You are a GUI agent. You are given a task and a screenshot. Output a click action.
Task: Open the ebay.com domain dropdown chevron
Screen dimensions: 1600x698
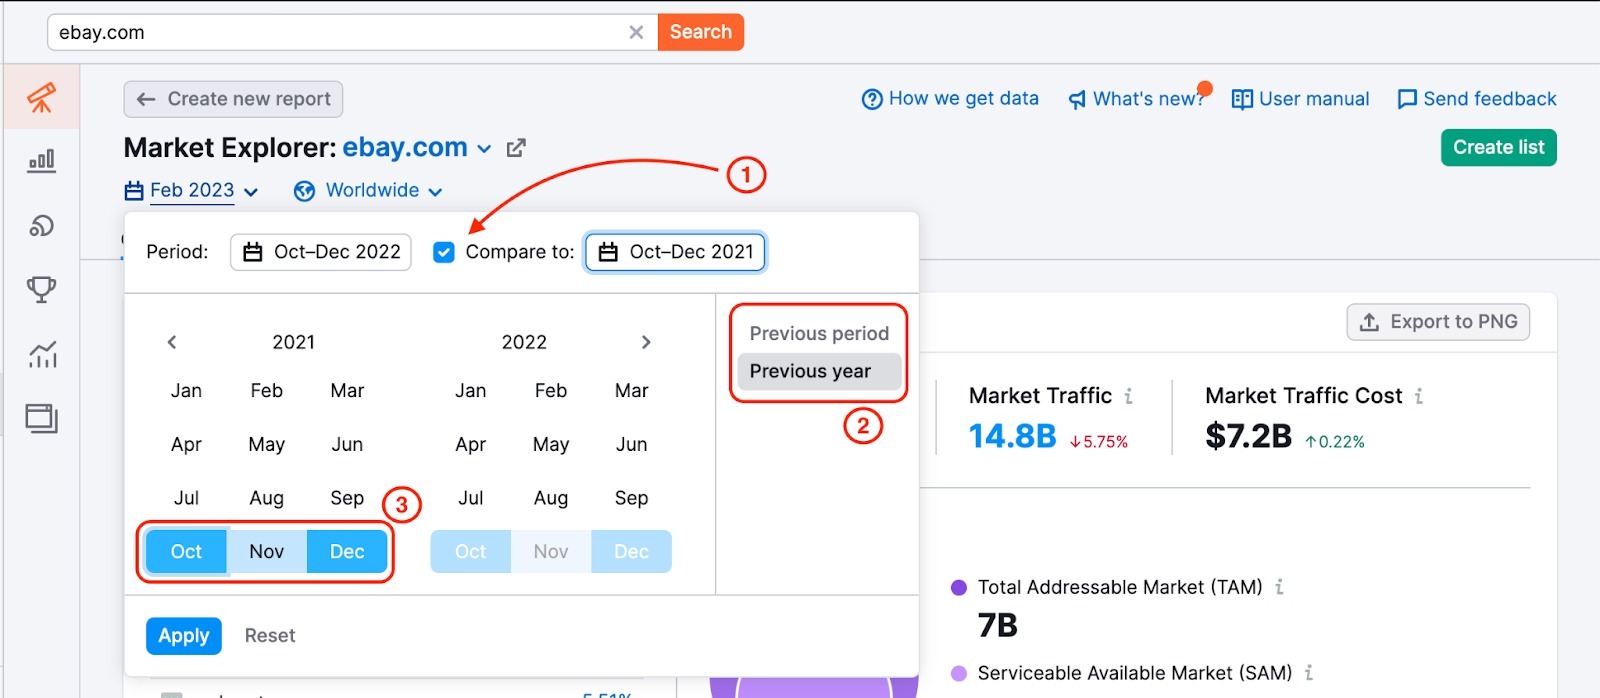click(484, 149)
